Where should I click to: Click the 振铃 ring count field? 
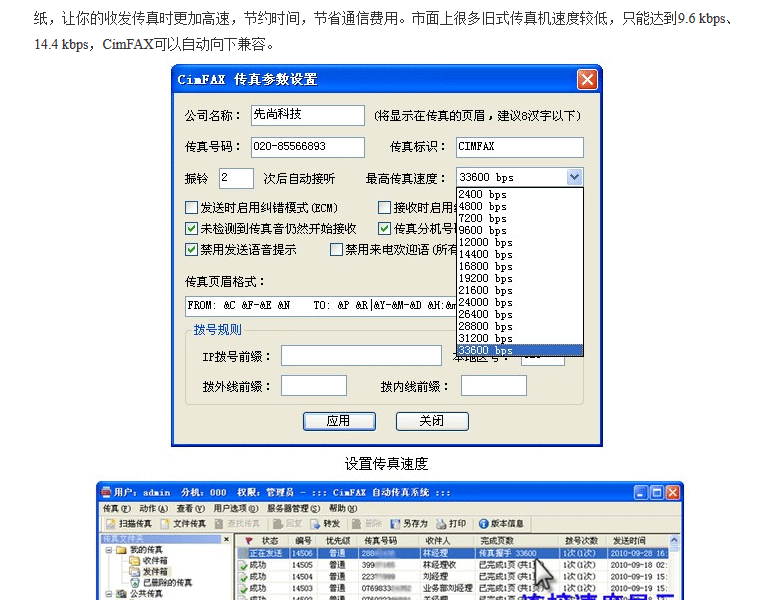tap(236, 178)
